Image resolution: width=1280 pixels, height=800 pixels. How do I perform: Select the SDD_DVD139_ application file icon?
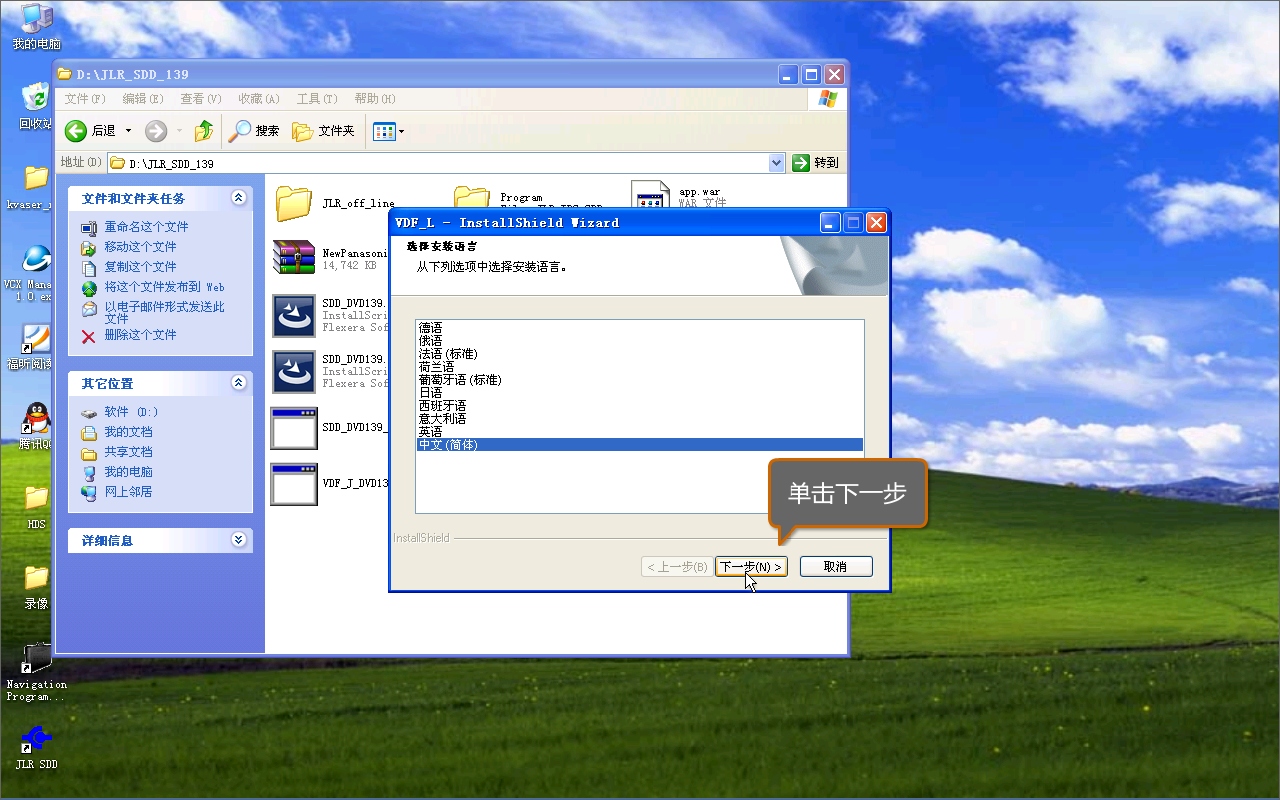[x=294, y=428]
